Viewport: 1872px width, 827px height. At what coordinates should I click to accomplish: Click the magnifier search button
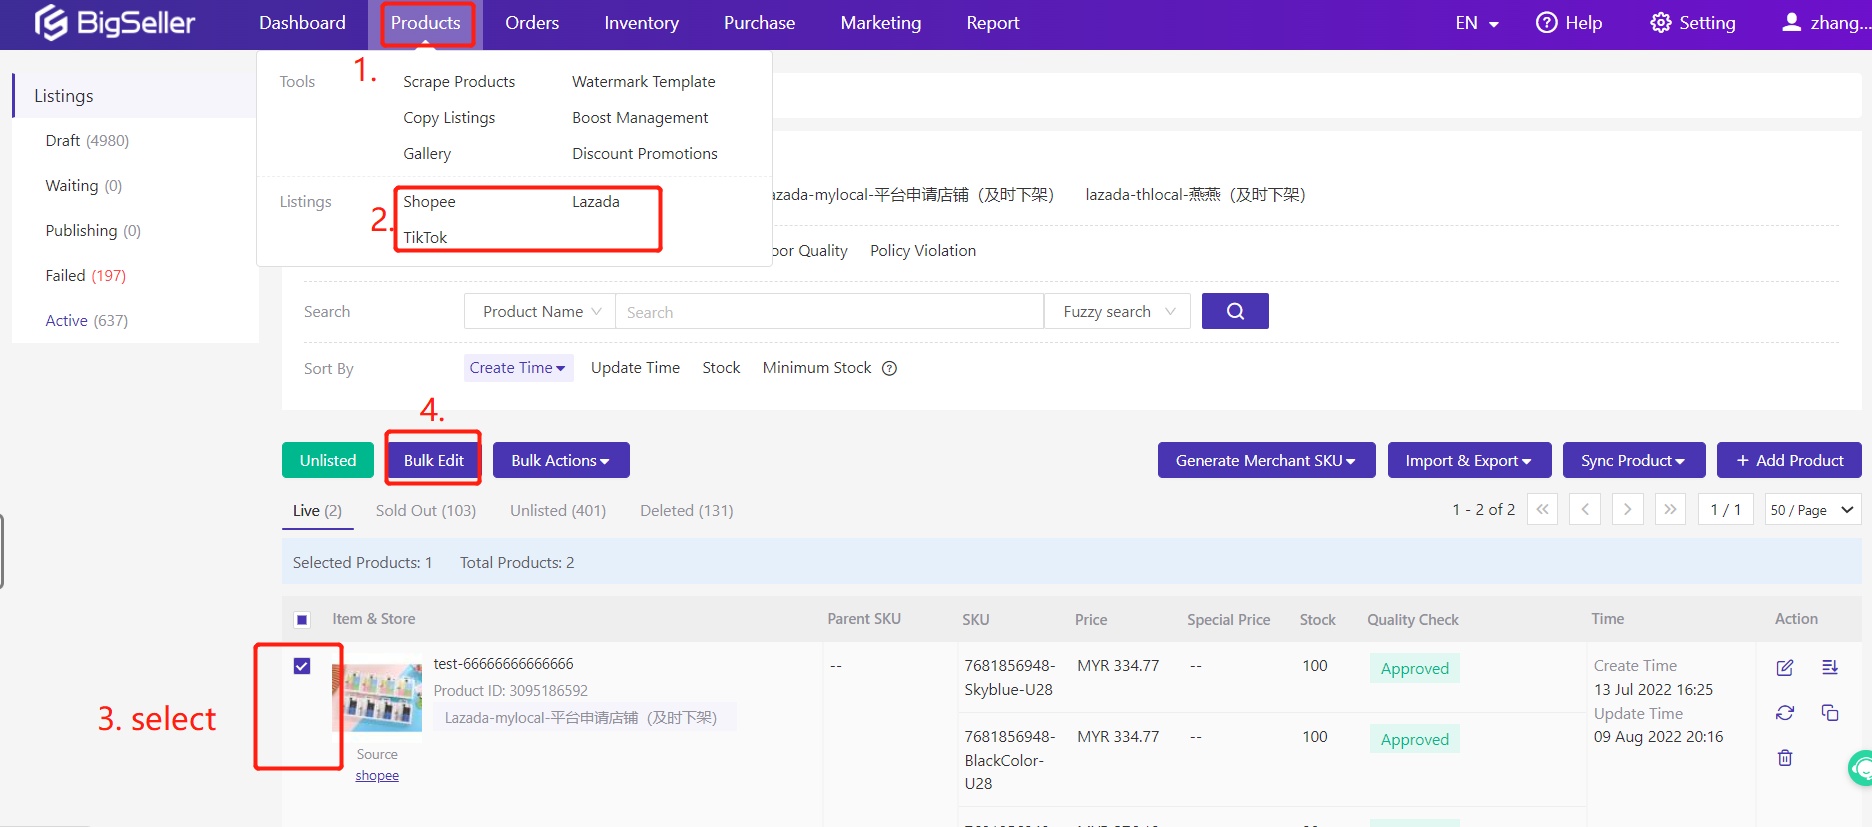[1235, 311]
